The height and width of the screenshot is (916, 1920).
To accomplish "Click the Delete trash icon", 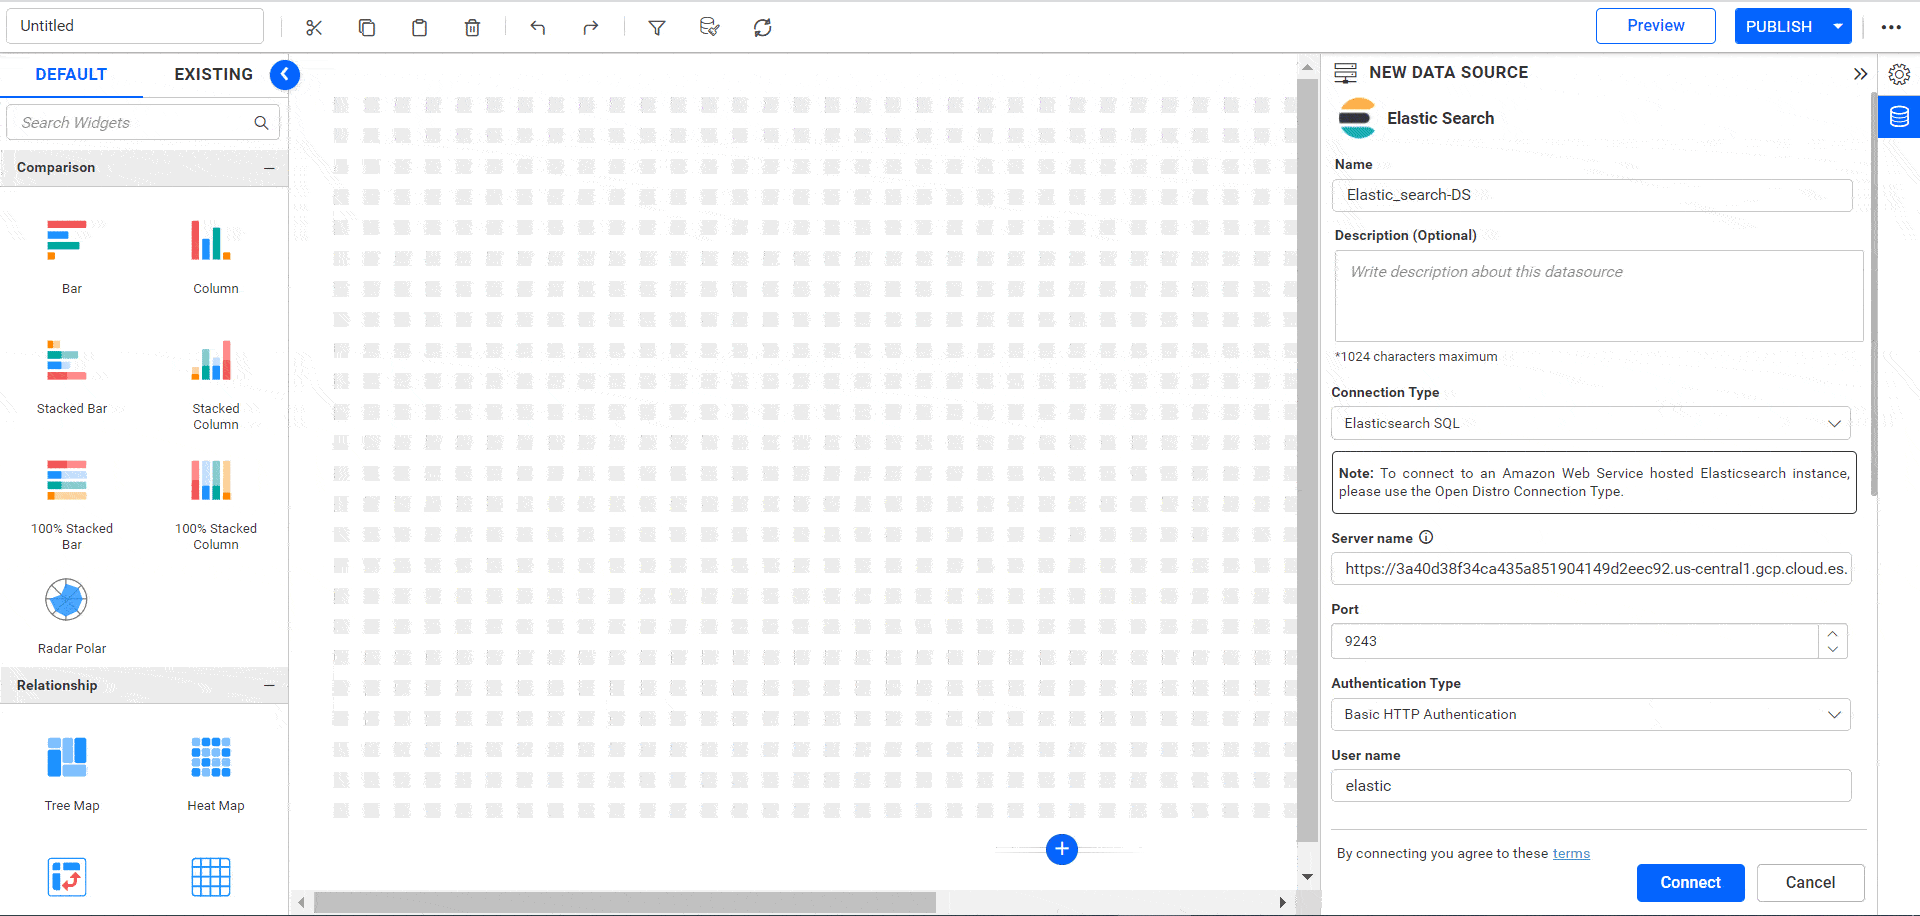I will [472, 28].
